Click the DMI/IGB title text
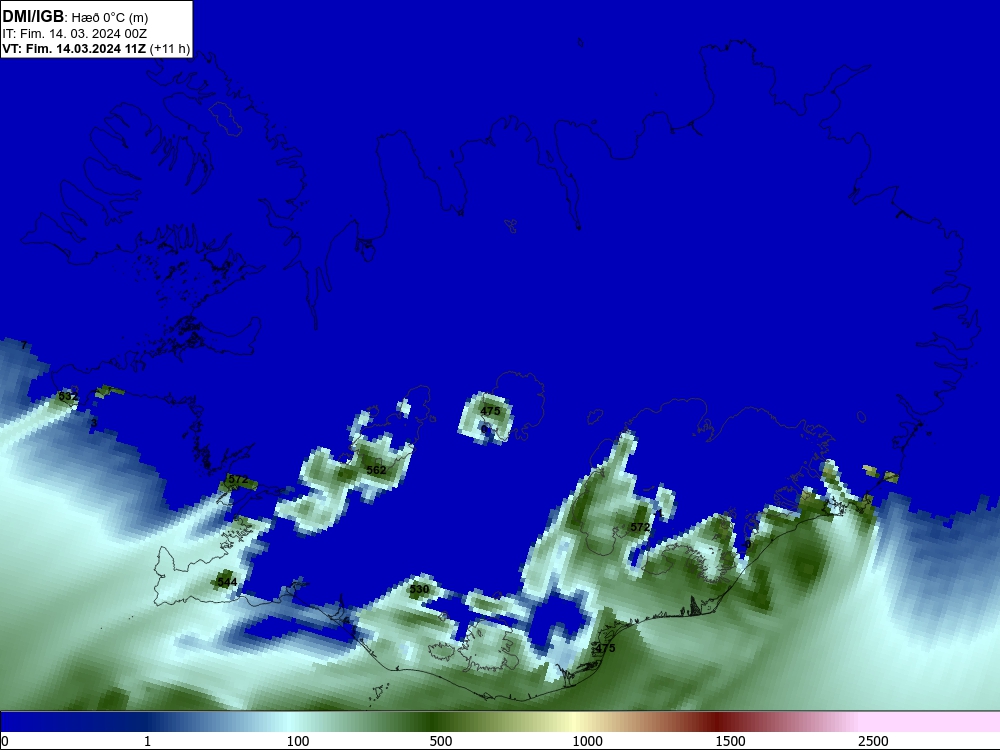The width and height of the screenshot is (1000, 750). click(33, 16)
